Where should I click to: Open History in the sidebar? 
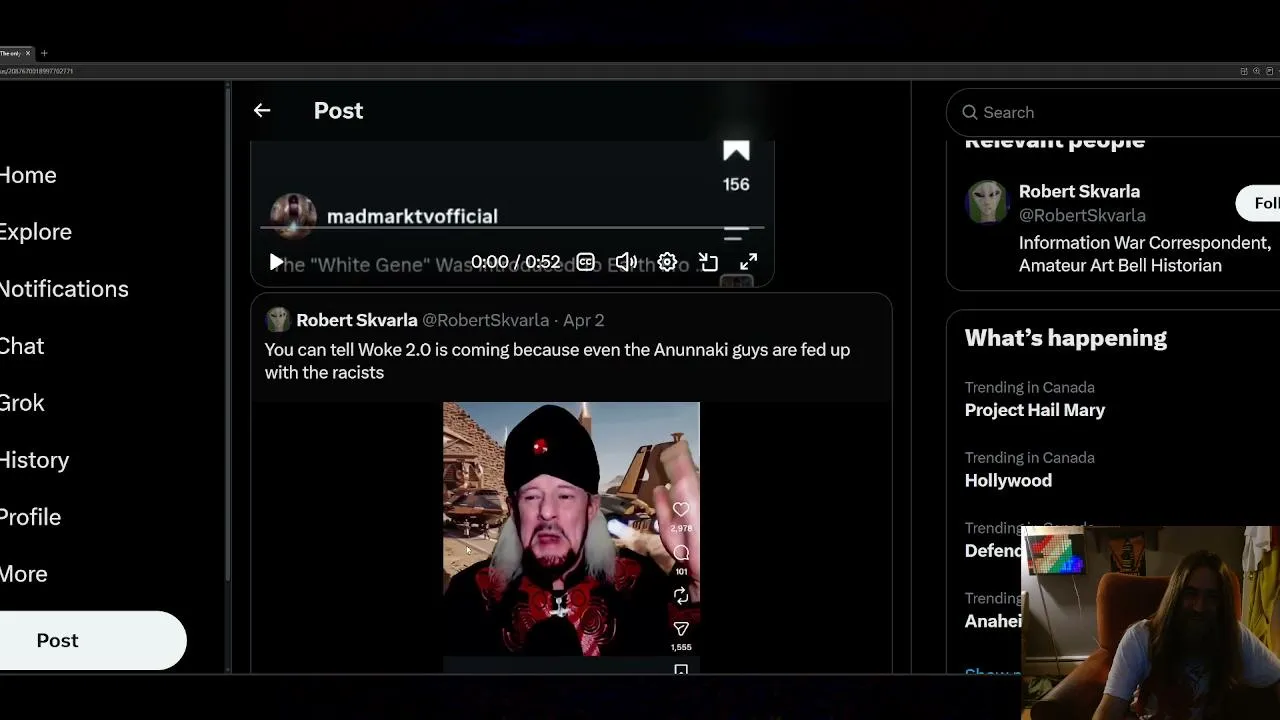[x=34, y=460]
